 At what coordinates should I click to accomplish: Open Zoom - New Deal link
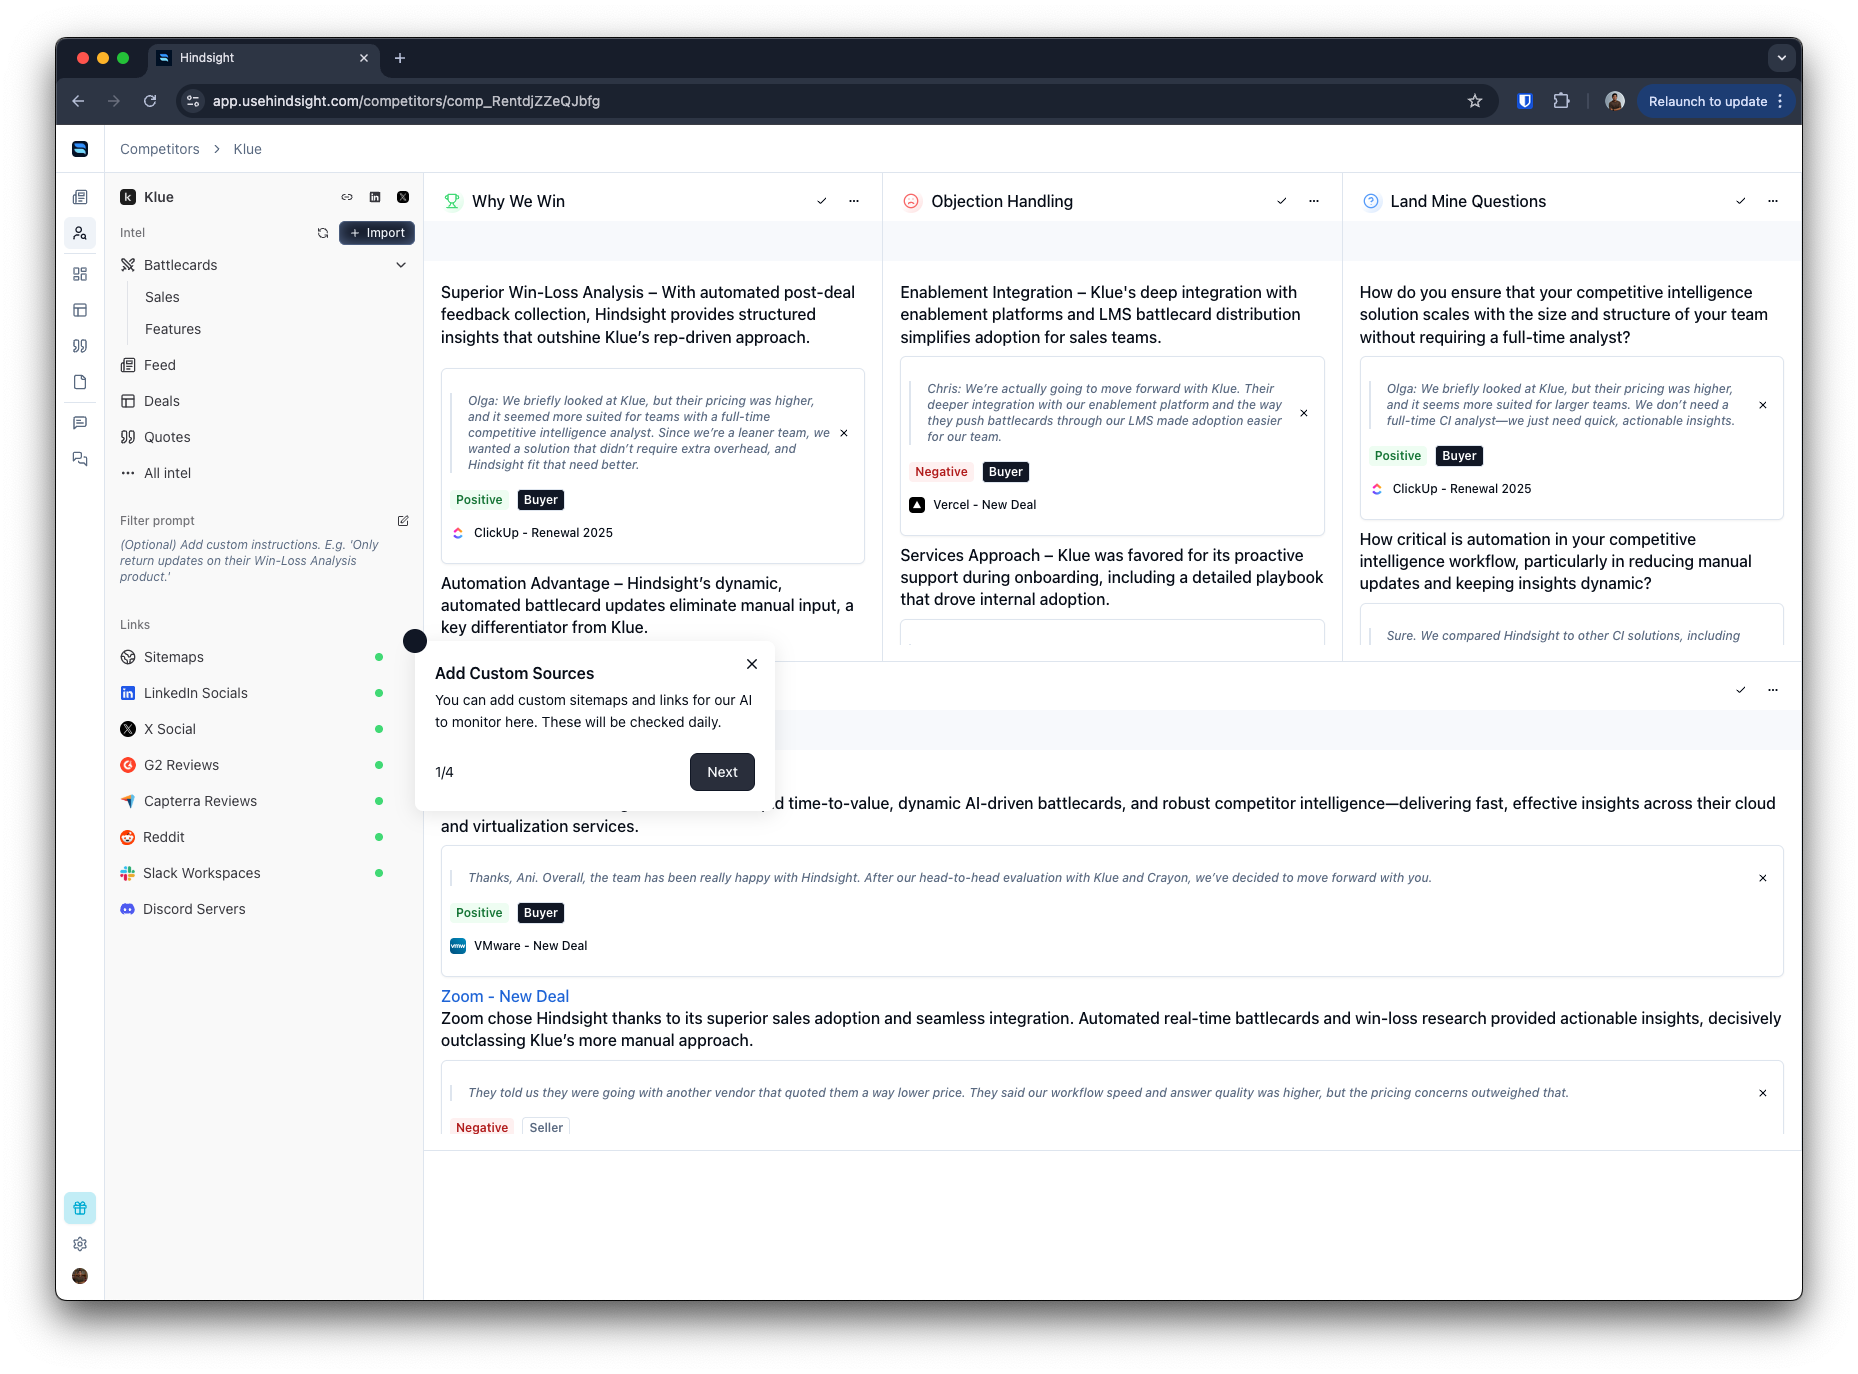(505, 996)
